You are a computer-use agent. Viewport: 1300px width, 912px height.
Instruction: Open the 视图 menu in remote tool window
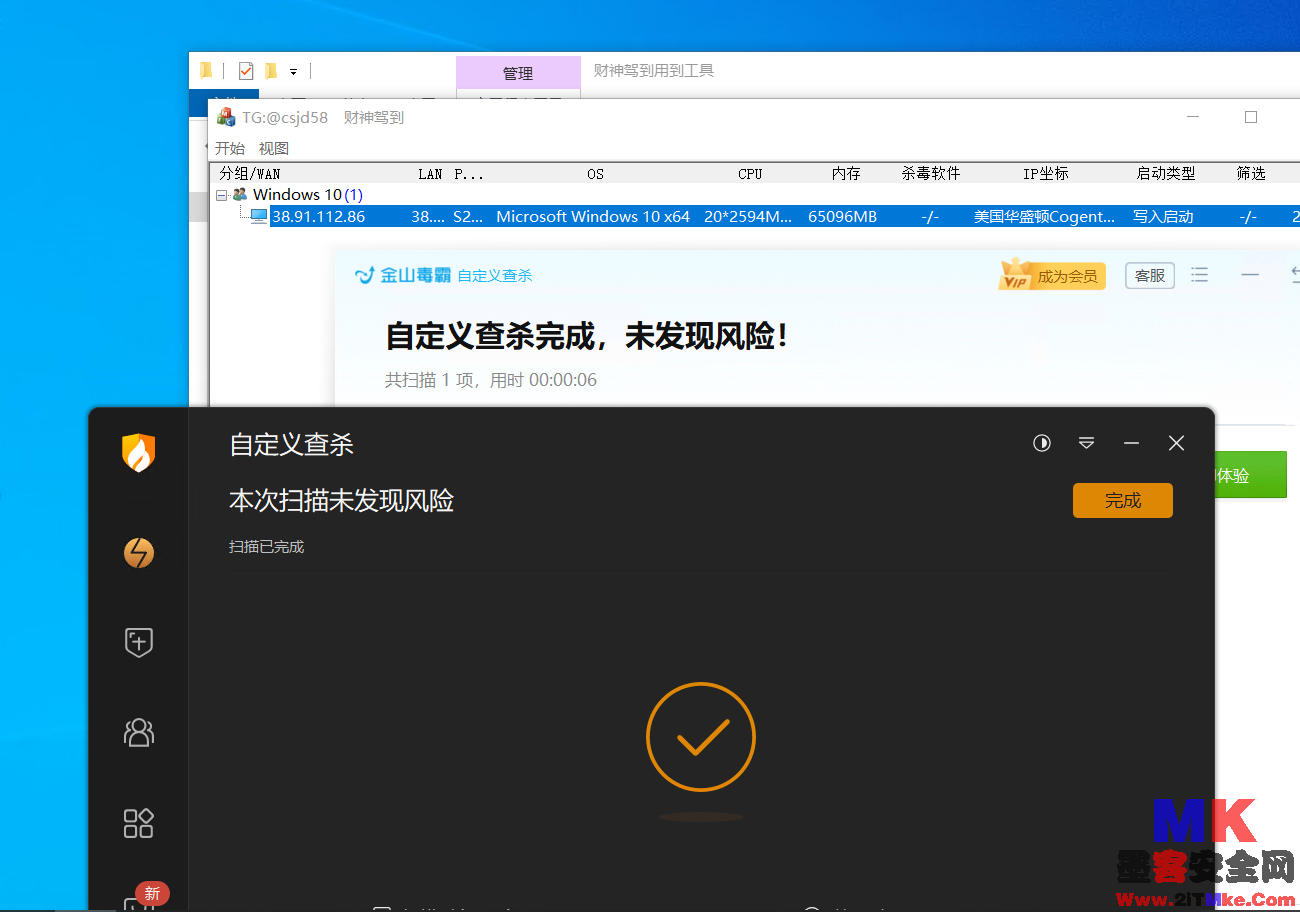274,148
